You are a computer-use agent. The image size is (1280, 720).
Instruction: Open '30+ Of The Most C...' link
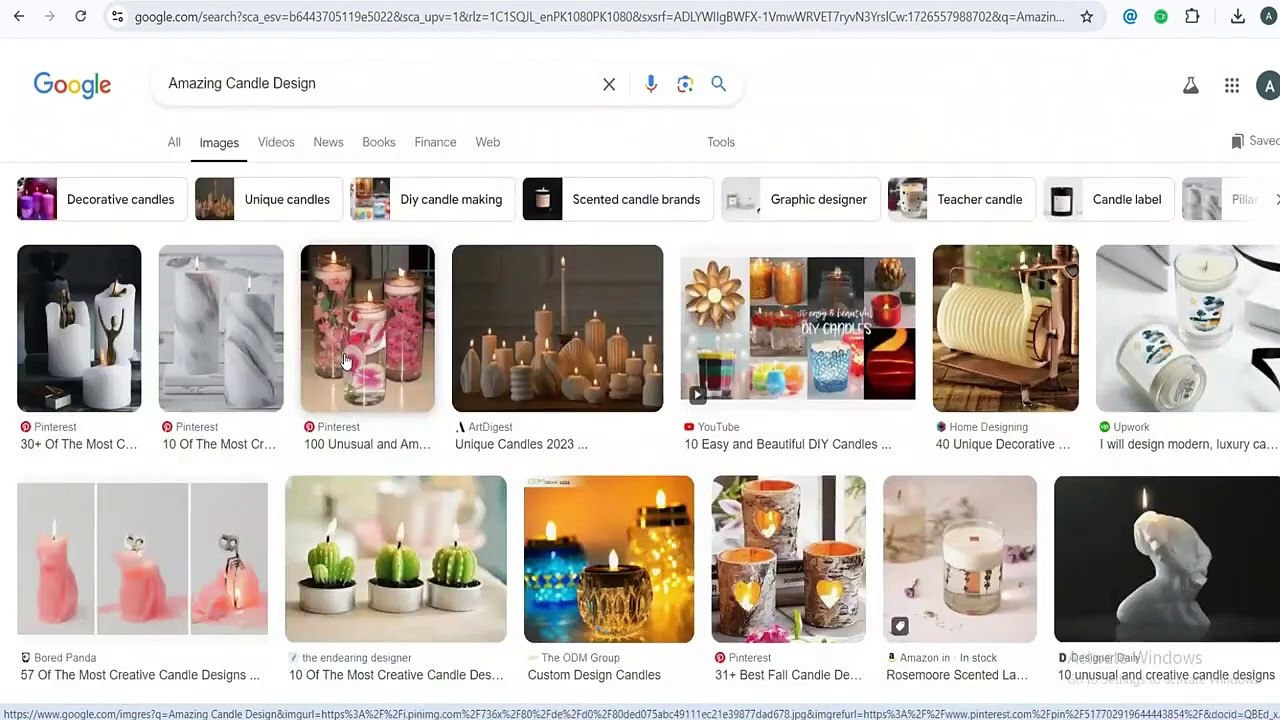pyautogui.click(x=78, y=444)
